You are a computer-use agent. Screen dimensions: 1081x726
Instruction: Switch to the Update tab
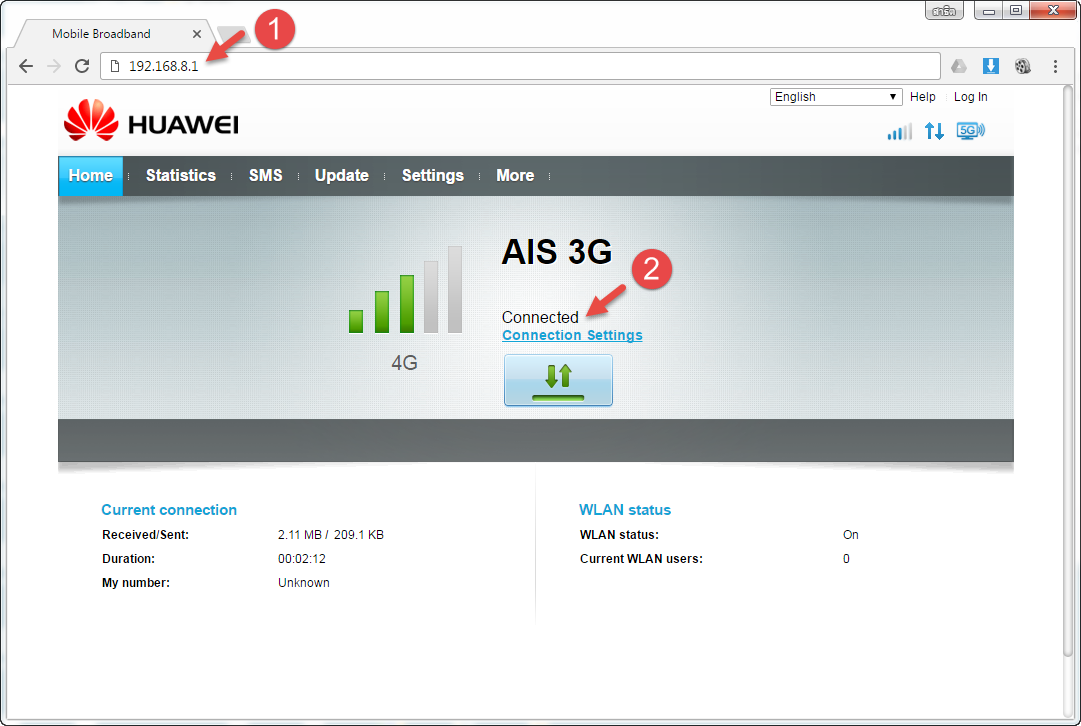(x=341, y=176)
